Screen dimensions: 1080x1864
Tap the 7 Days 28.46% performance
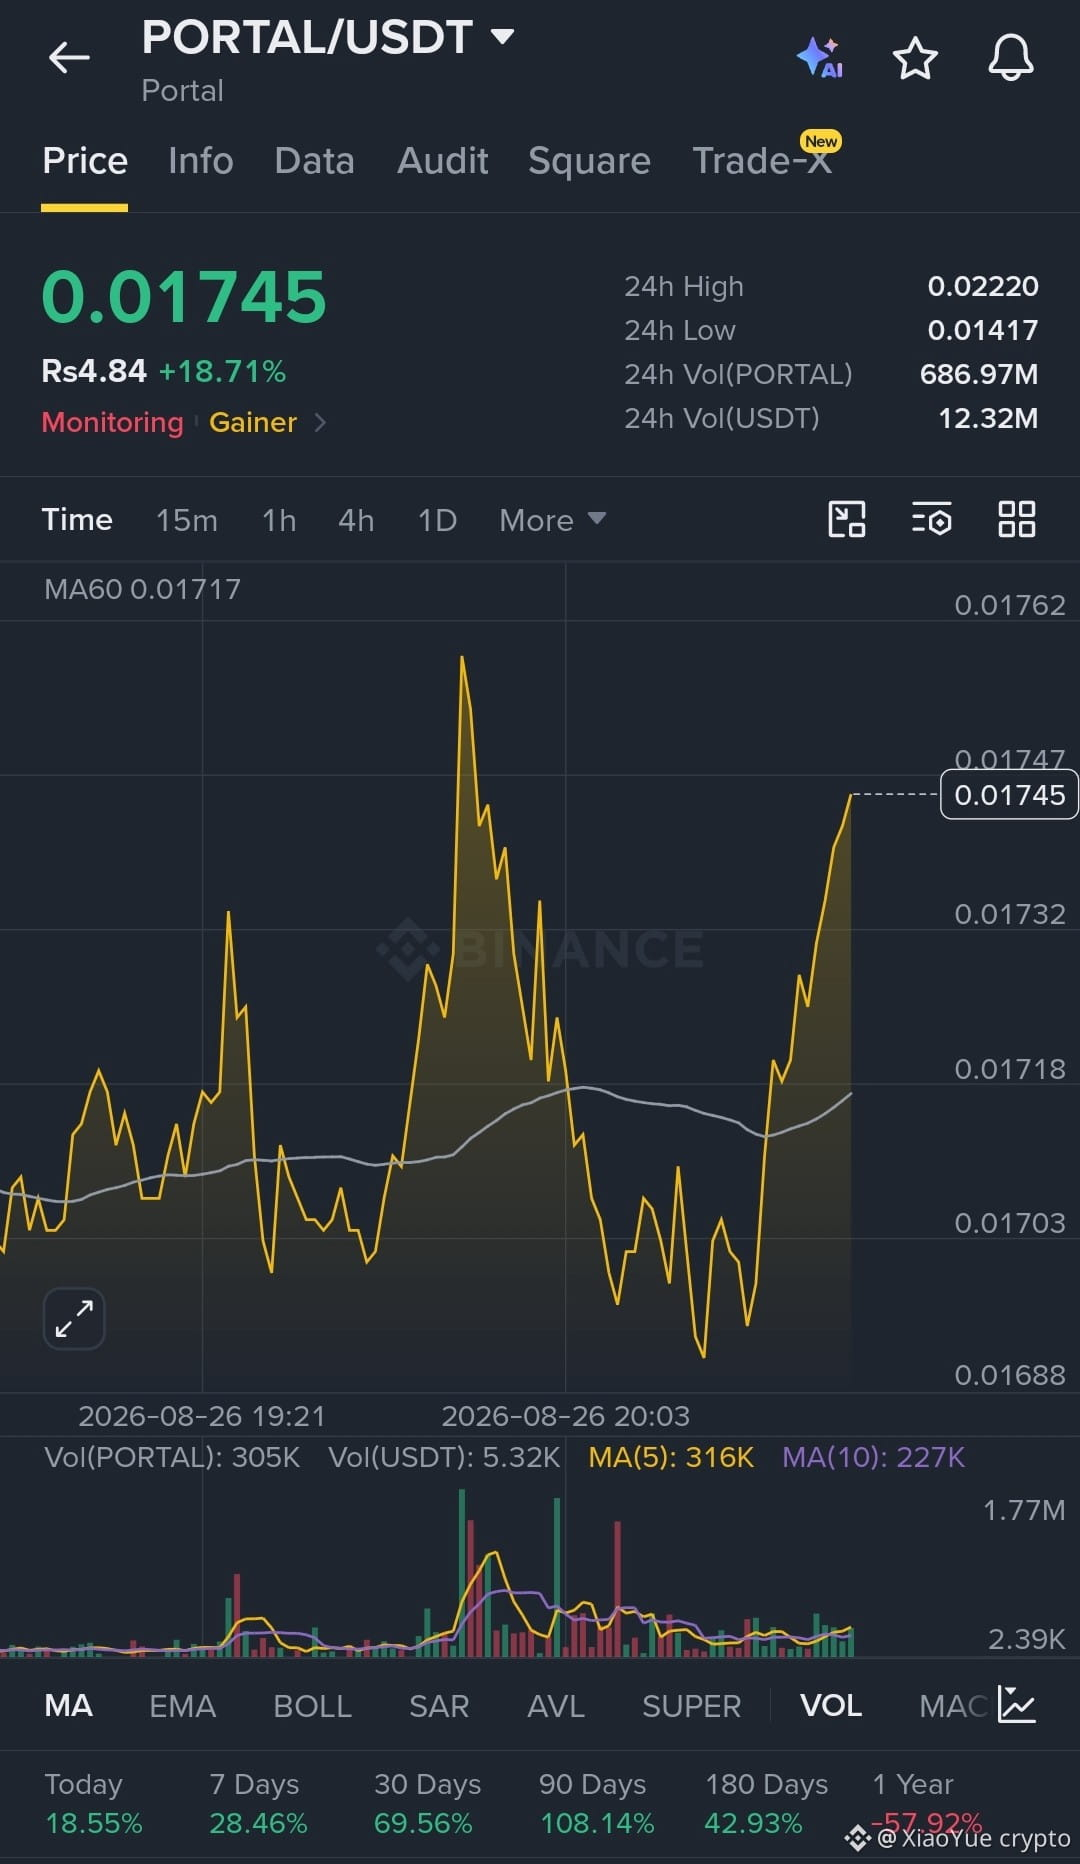(258, 1803)
